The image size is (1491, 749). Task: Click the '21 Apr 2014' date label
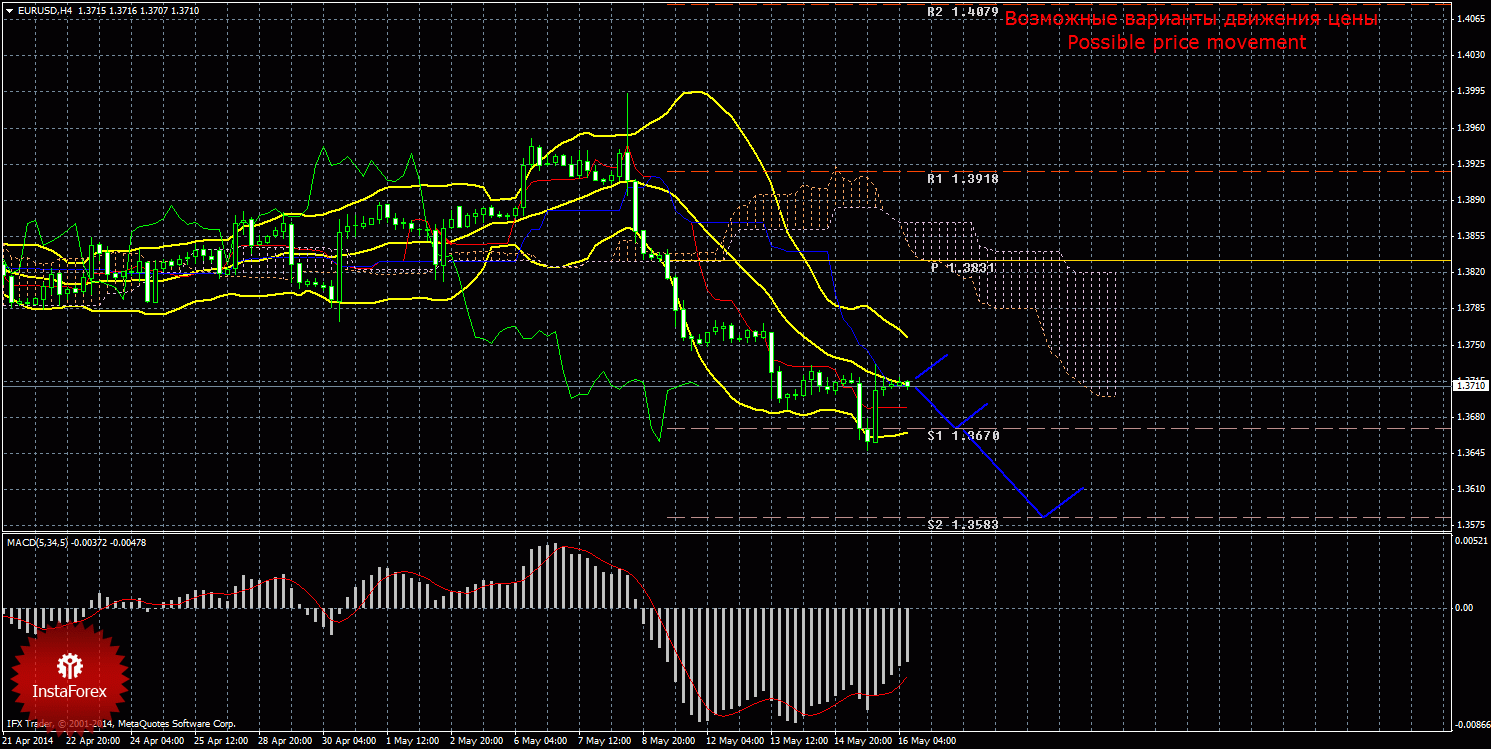[29, 741]
